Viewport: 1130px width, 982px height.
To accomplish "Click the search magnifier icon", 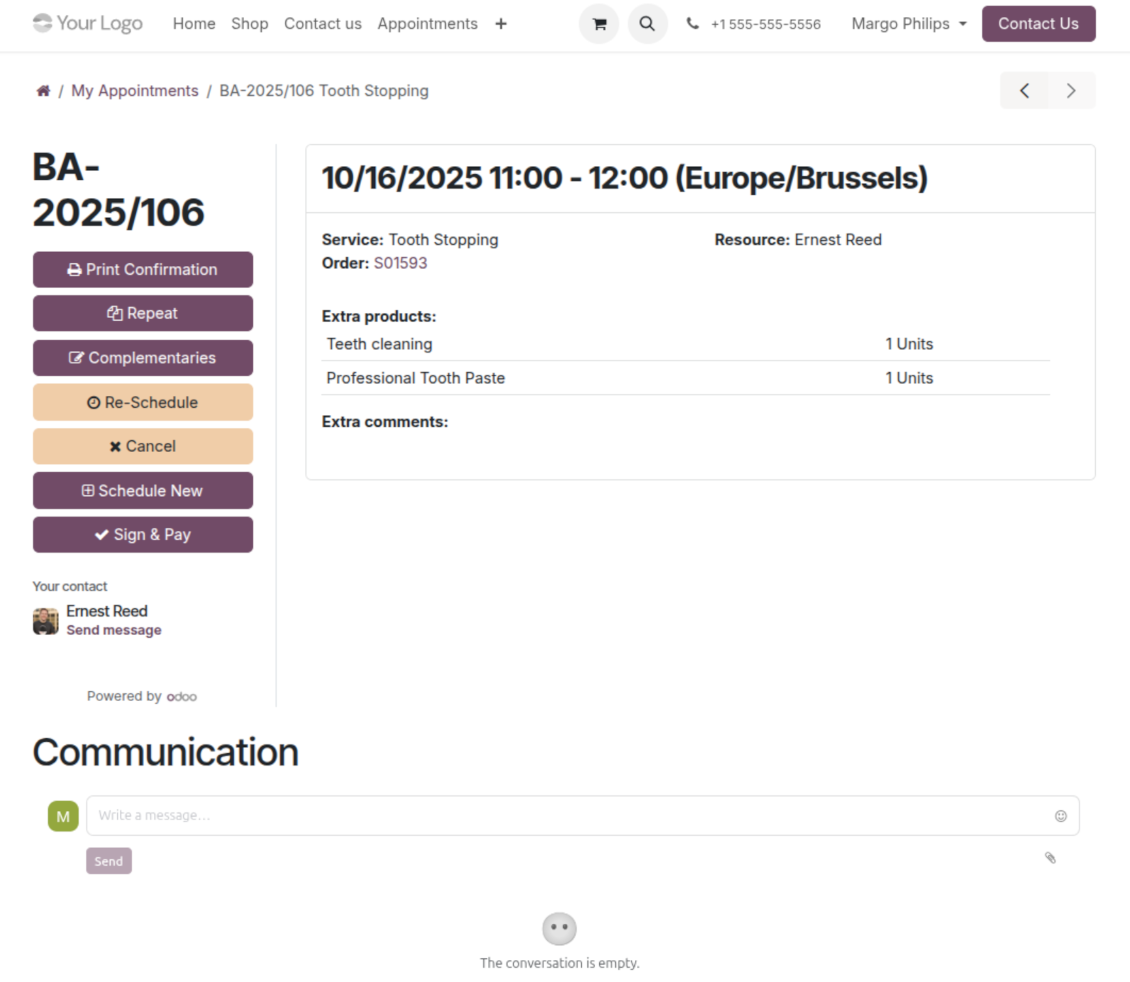I will click(647, 24).
